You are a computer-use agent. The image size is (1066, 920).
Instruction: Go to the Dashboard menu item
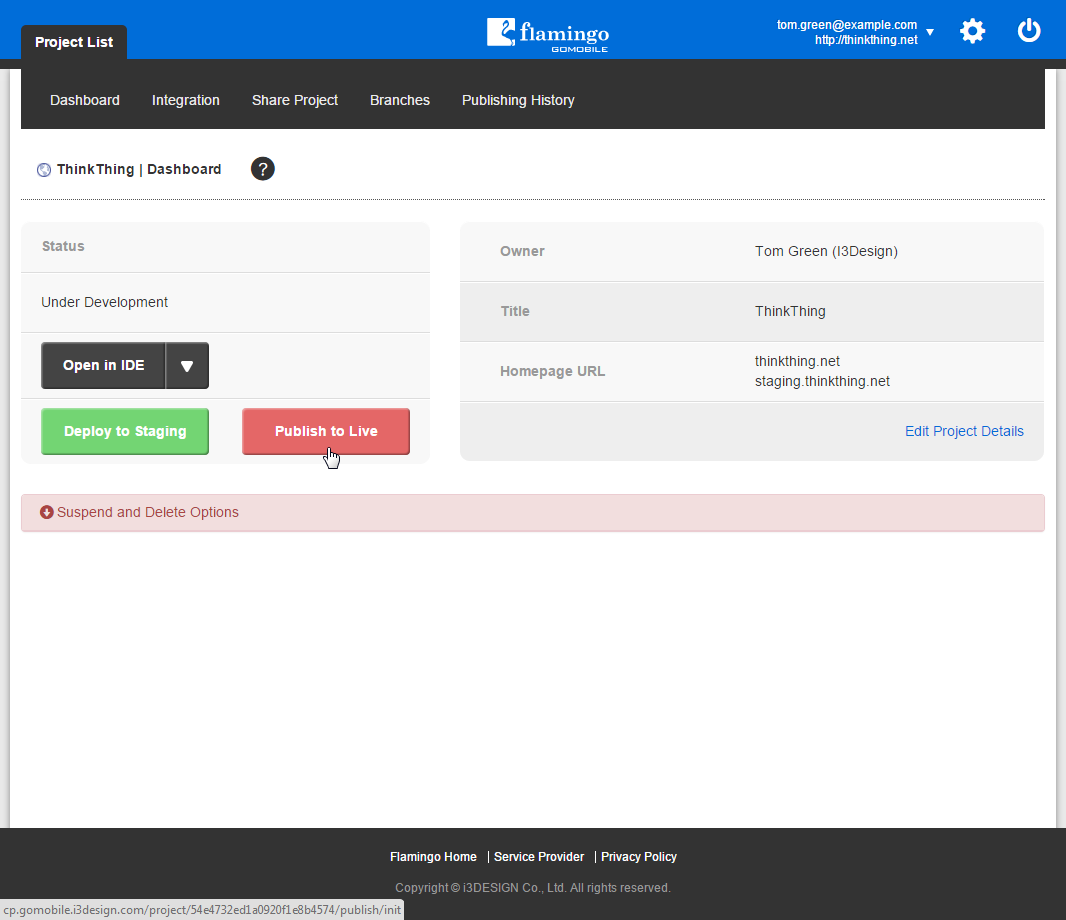(85, 101)
